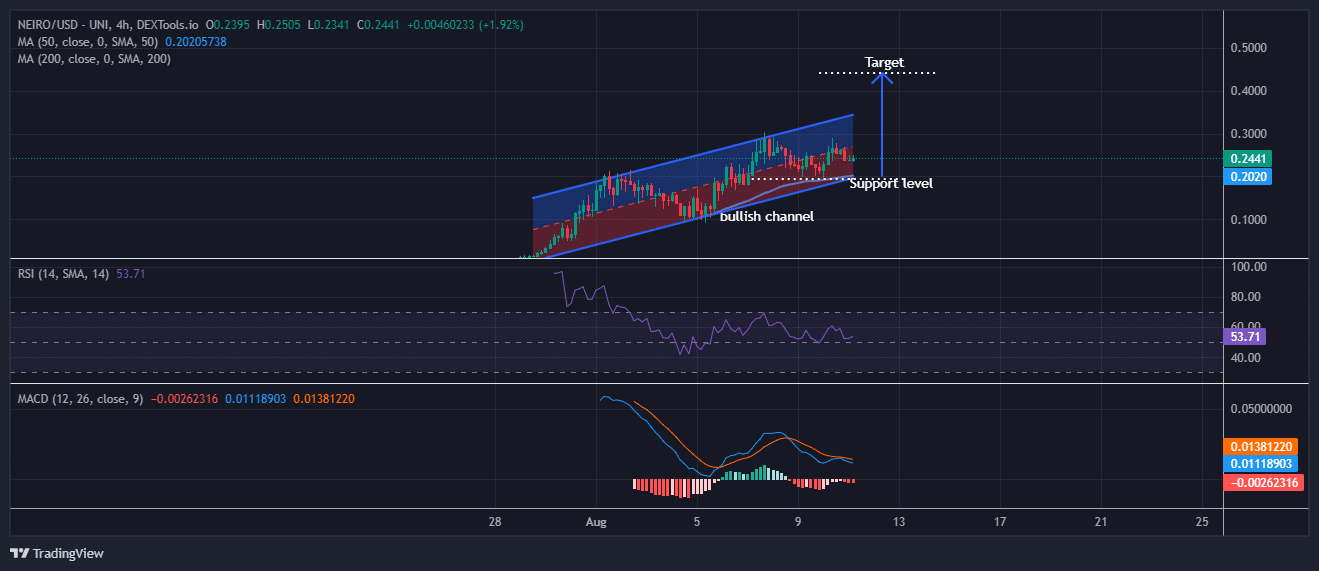This screenshot has height=571, width=1319.
Task: Click the '17' date on time axis
Action: (x=1000, y=523)
